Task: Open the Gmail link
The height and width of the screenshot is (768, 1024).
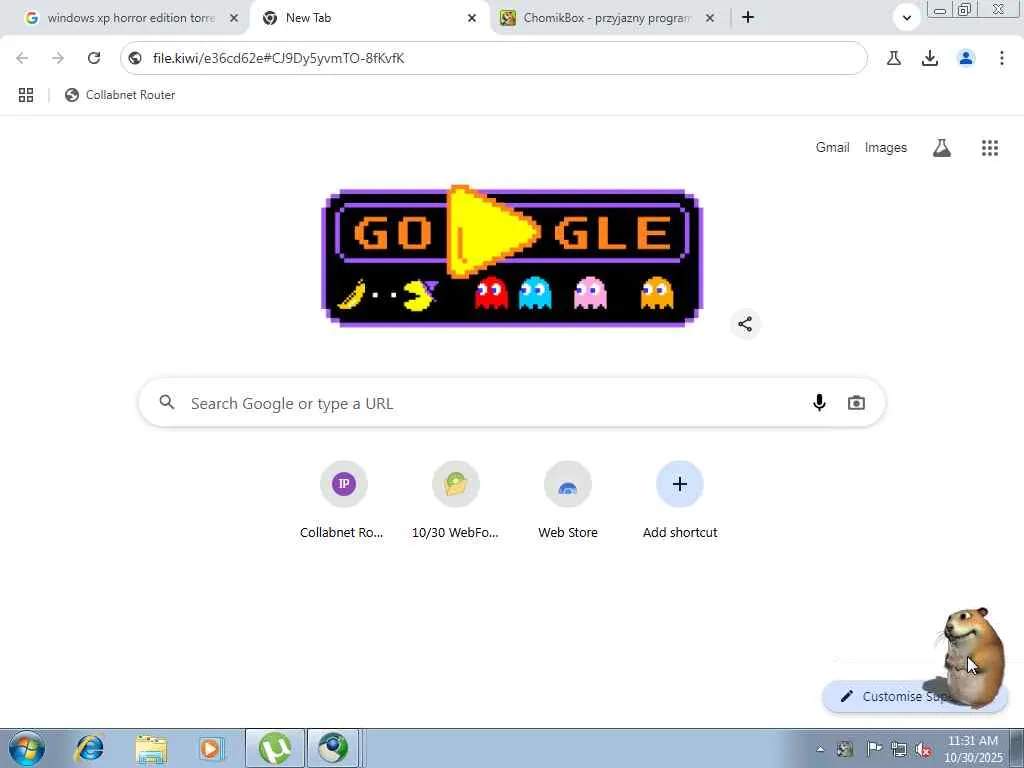Action: pos(832,148)
